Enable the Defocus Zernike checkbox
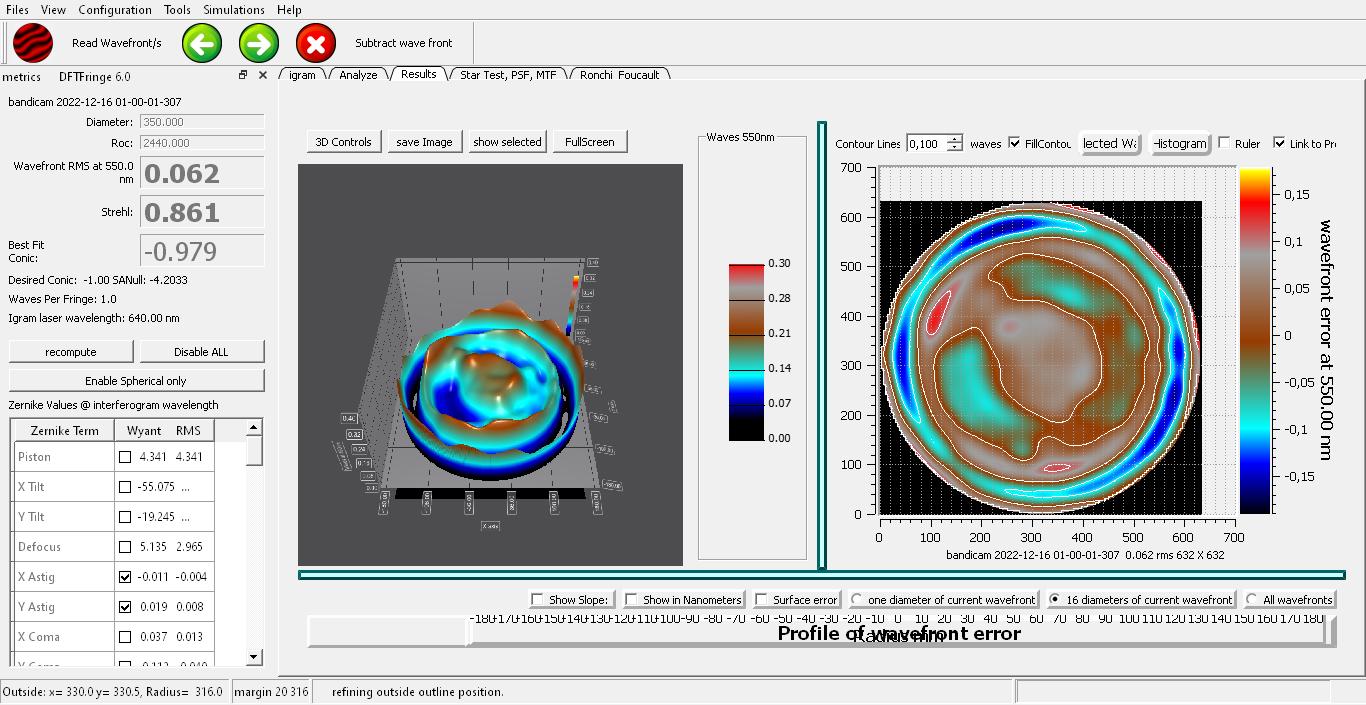1366x705 pixels. point(125,547)
